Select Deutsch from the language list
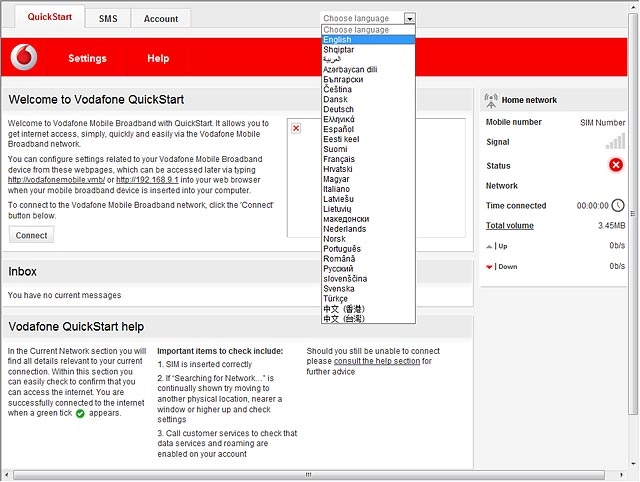This screenshot has height=482, width=640. (x=368, y=109)
